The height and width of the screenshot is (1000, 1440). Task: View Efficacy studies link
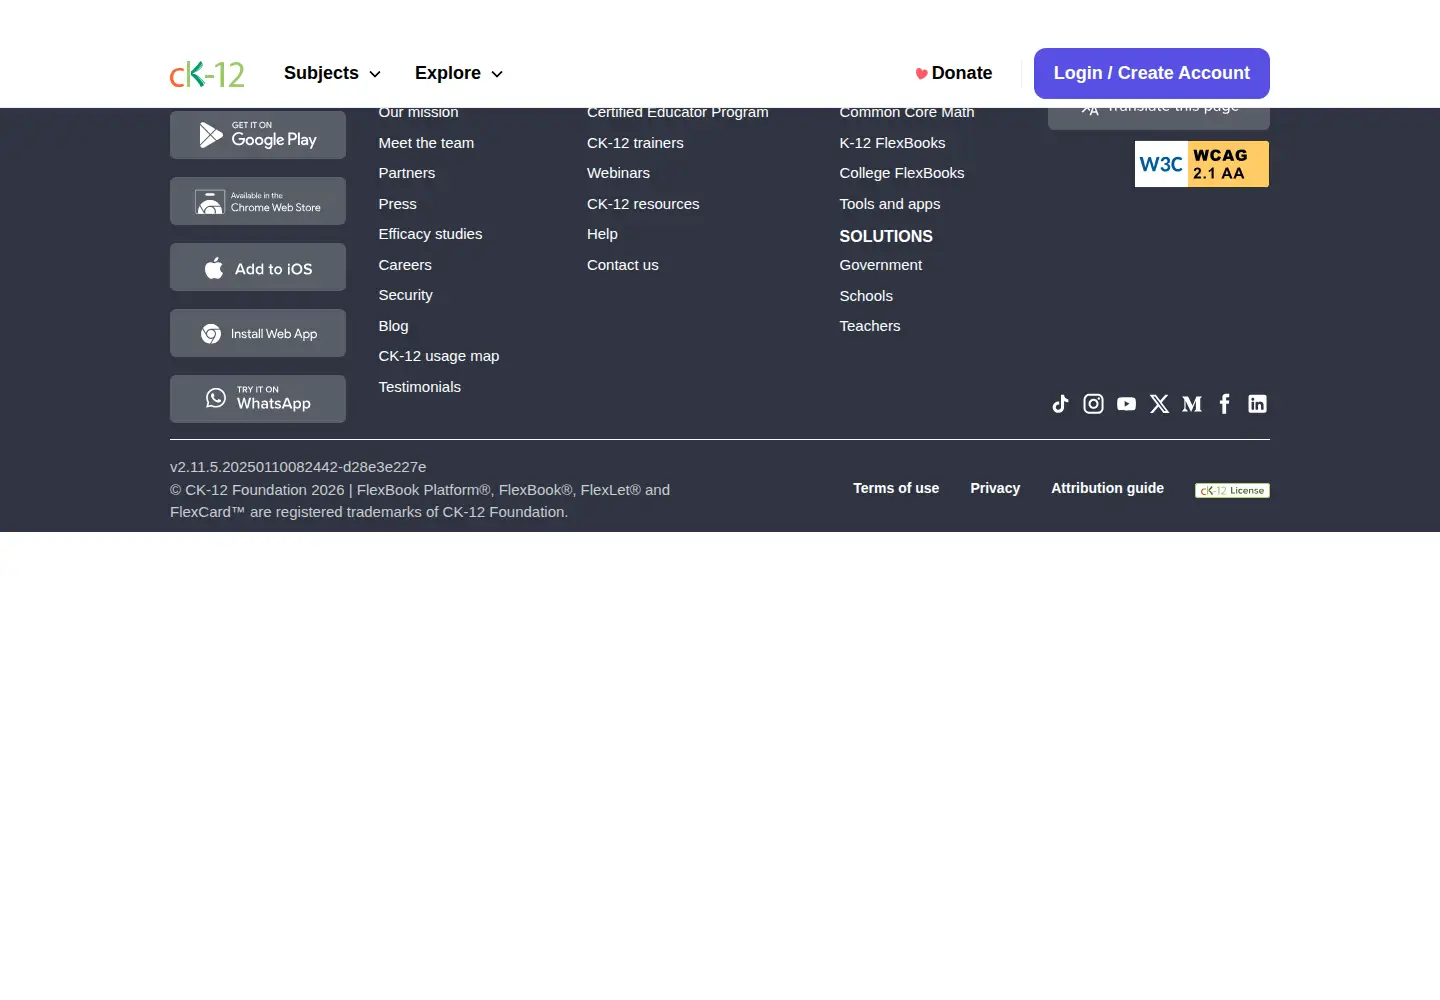pos(431,234)
